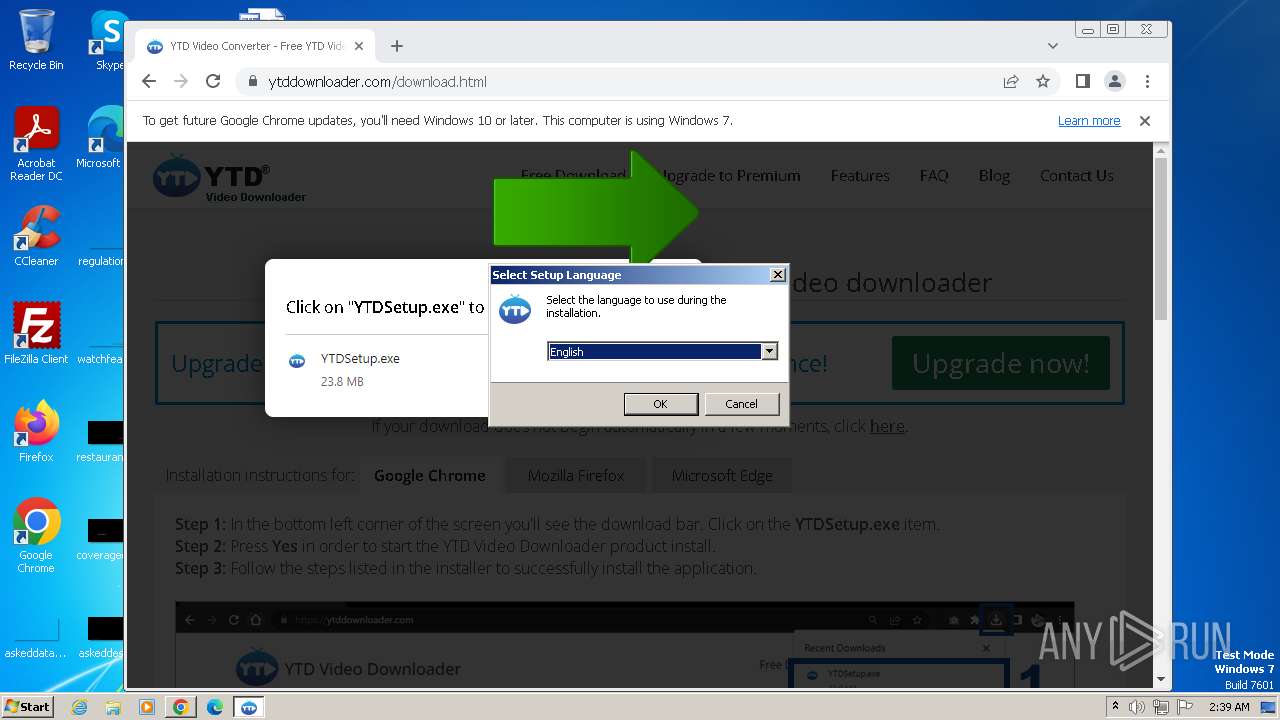Click the 'here' download link
This screenshot has height=720, width=1280.
pyautogui.click(x=887, y=426)
